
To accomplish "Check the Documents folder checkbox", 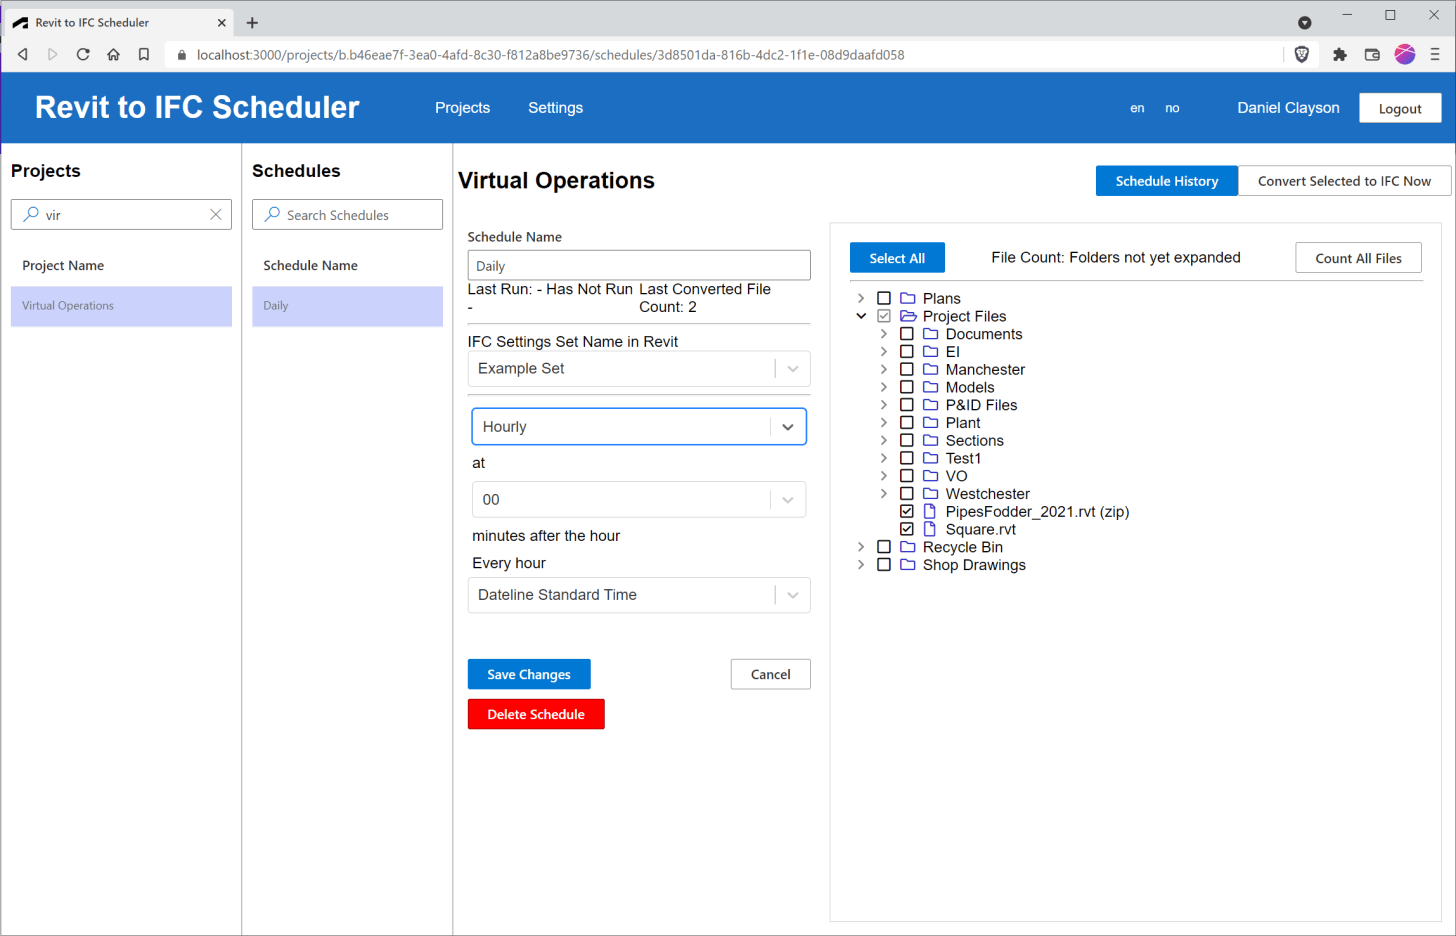I will point(907,334).
